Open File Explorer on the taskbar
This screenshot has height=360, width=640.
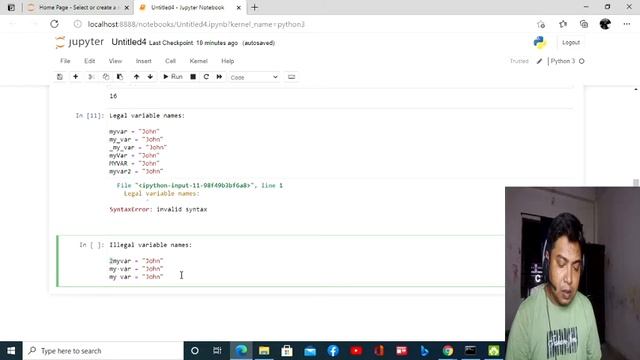[264, 351]
